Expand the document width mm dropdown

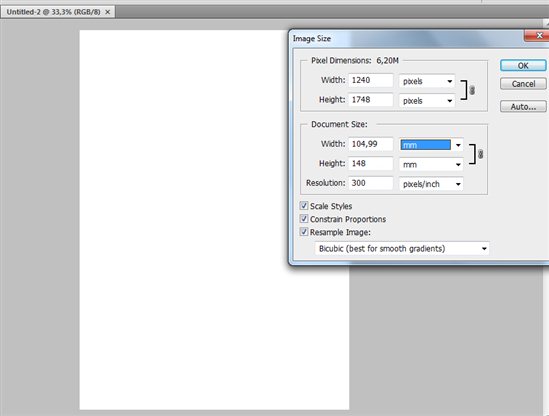click(x=431, y=145)
